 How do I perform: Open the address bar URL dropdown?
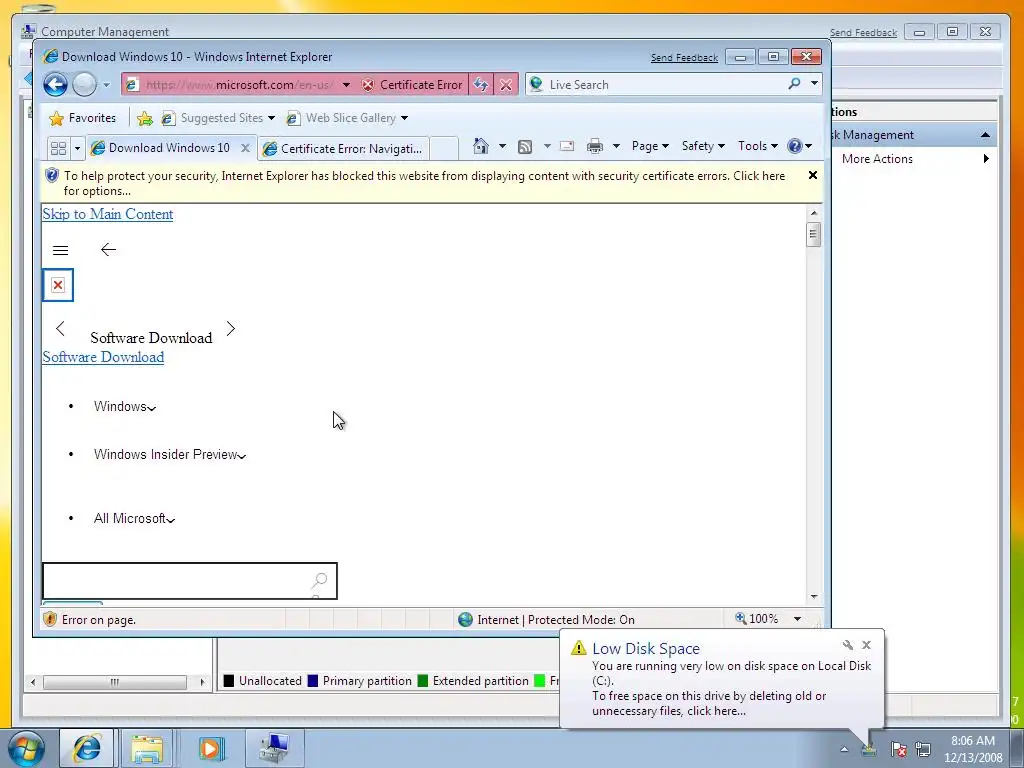click(346, 84)
